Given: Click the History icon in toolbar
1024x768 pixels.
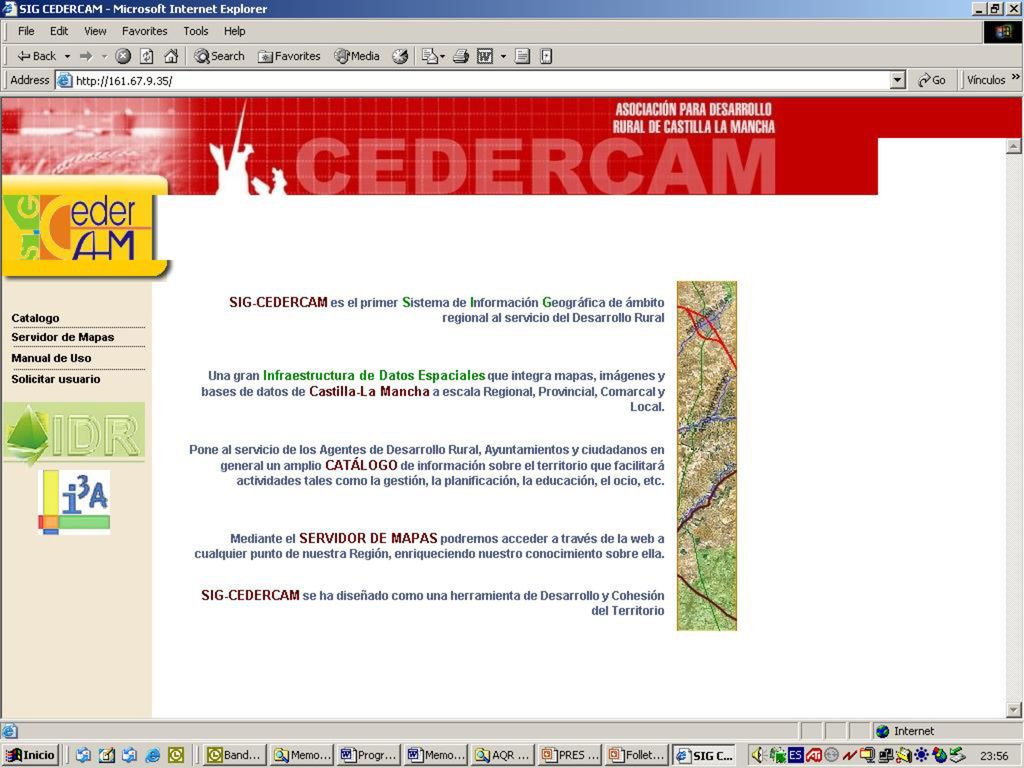Looking at the screenshot, I should [400, 56].
